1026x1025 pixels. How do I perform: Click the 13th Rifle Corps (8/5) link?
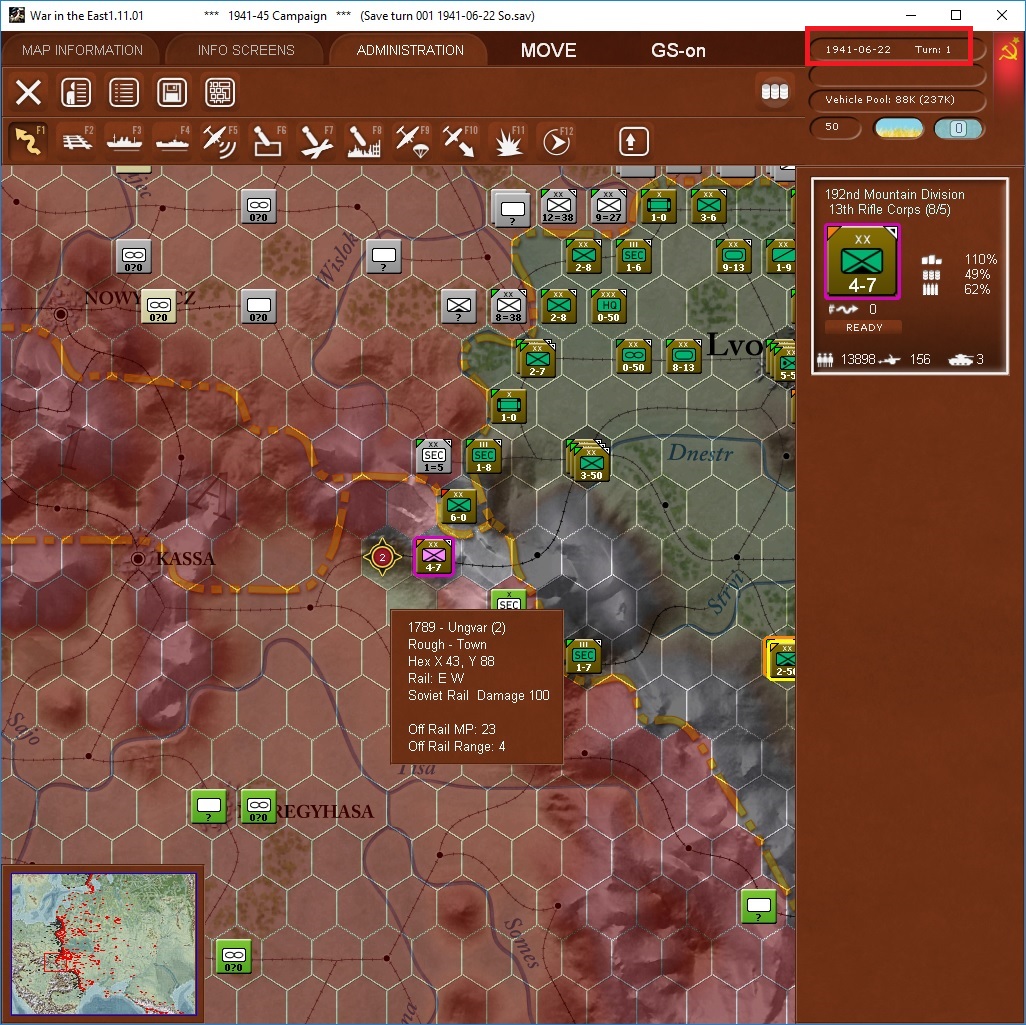(x=889, y=209)
